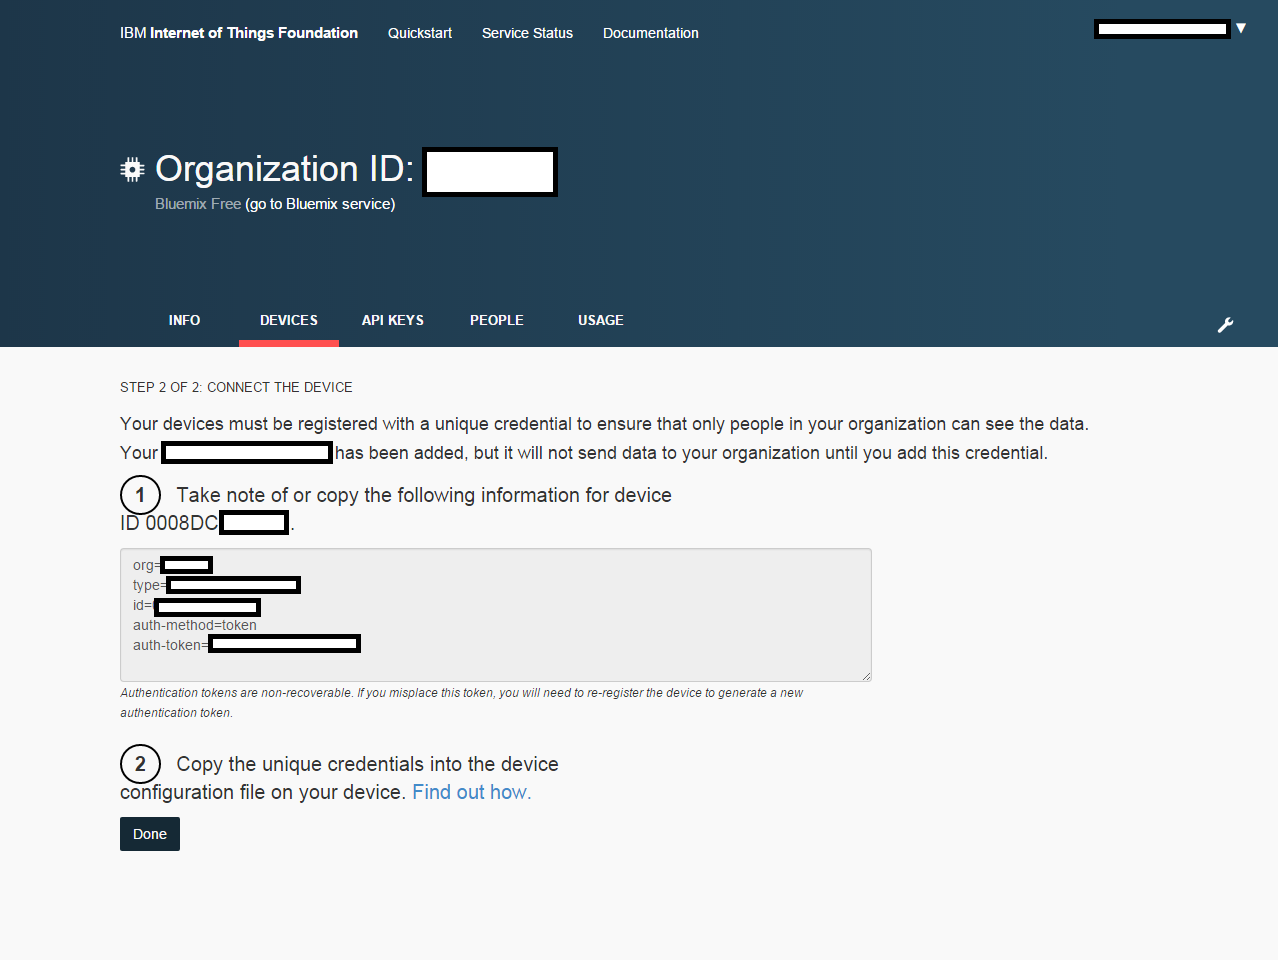Click the IBM Internet of Things Foundation logo
The width and height of the screenshot is (1278, 960).
point(239,33)
